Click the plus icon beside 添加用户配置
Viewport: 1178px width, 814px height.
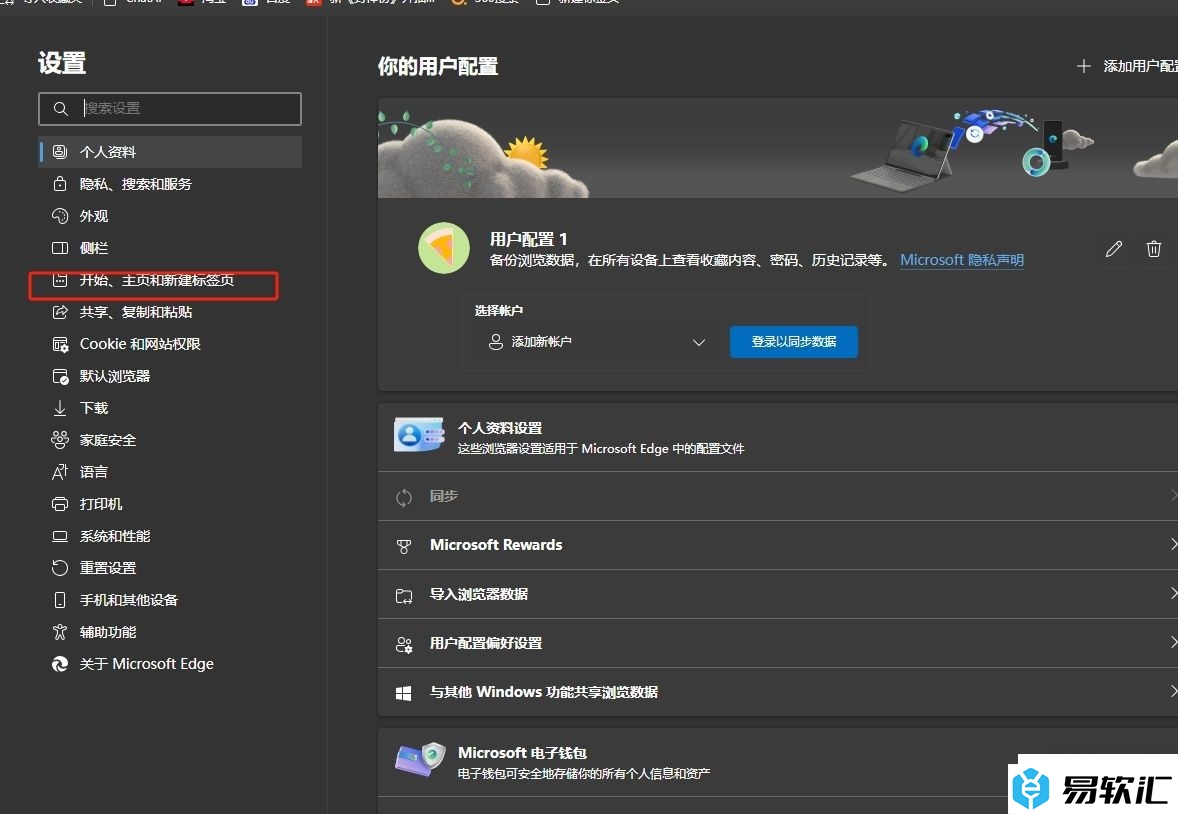tap(1083, 66)
